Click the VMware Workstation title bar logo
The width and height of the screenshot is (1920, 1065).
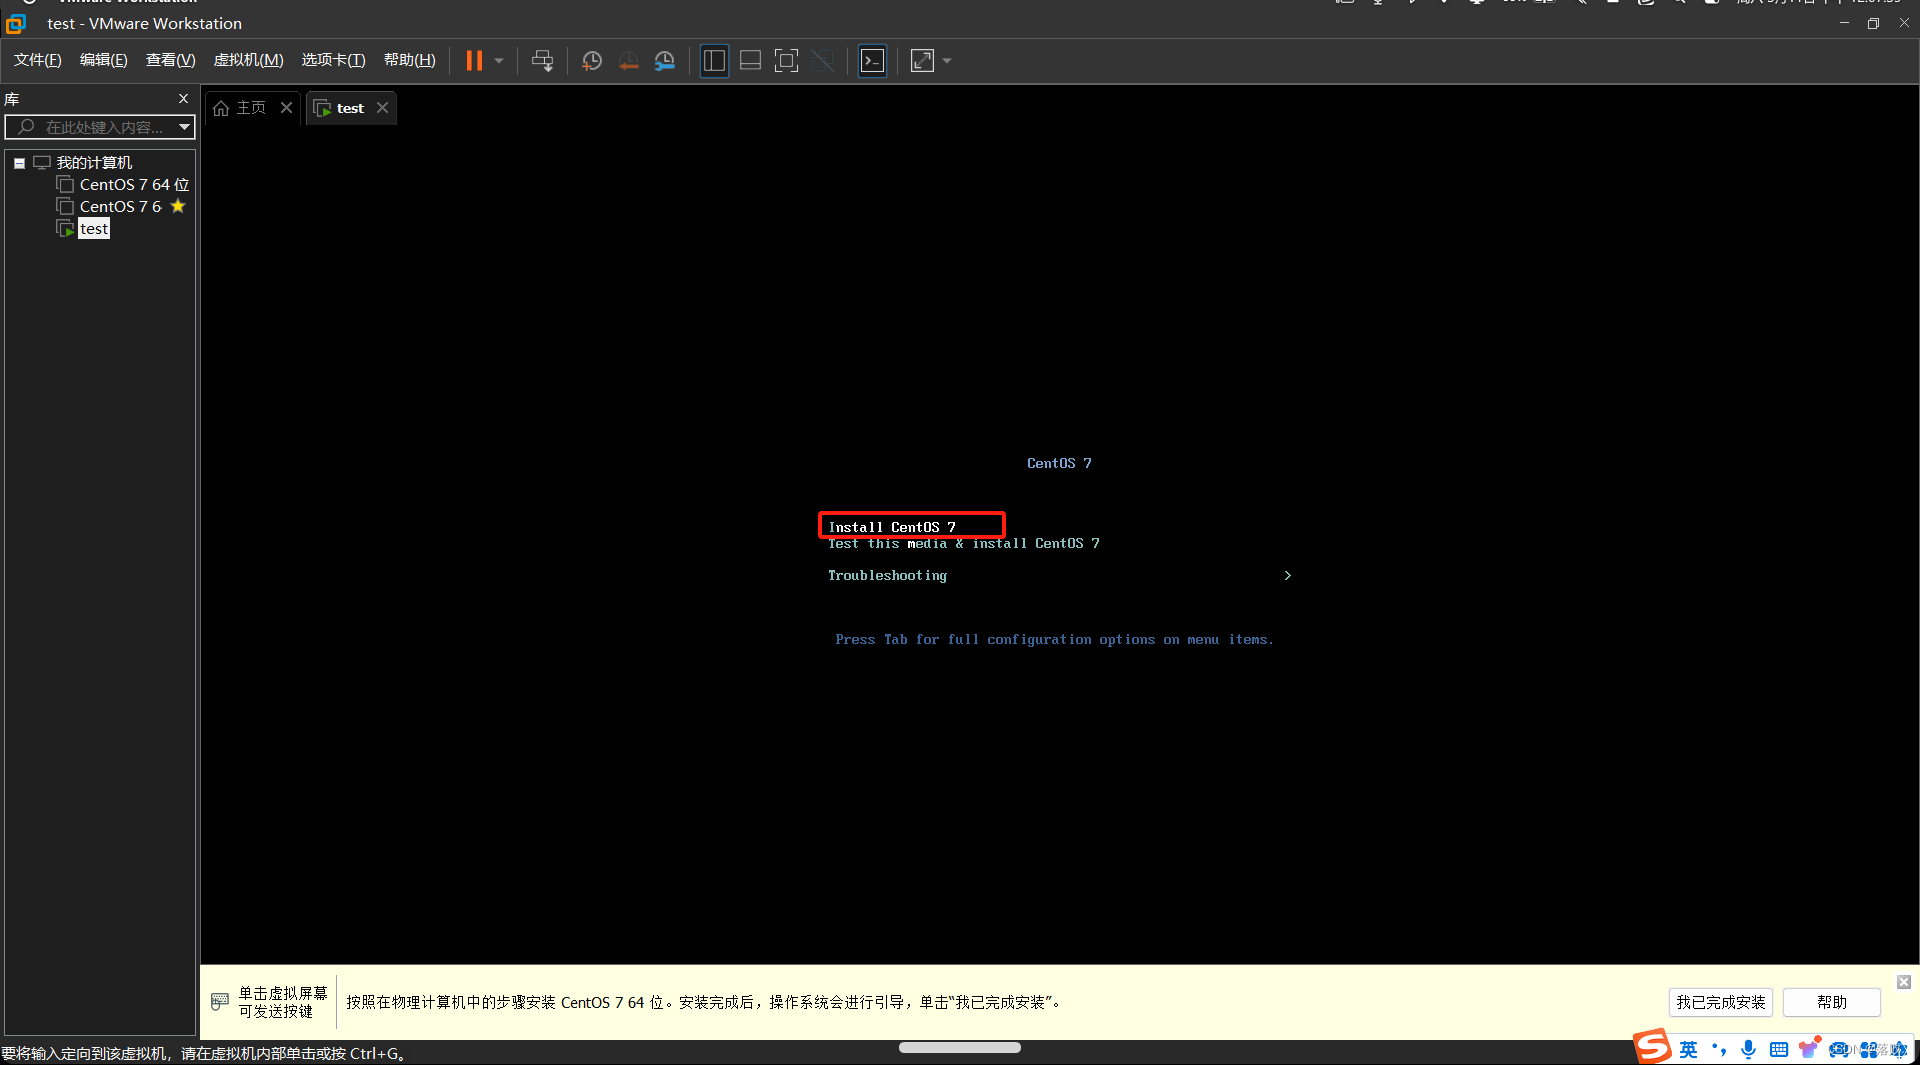[16, 23]
